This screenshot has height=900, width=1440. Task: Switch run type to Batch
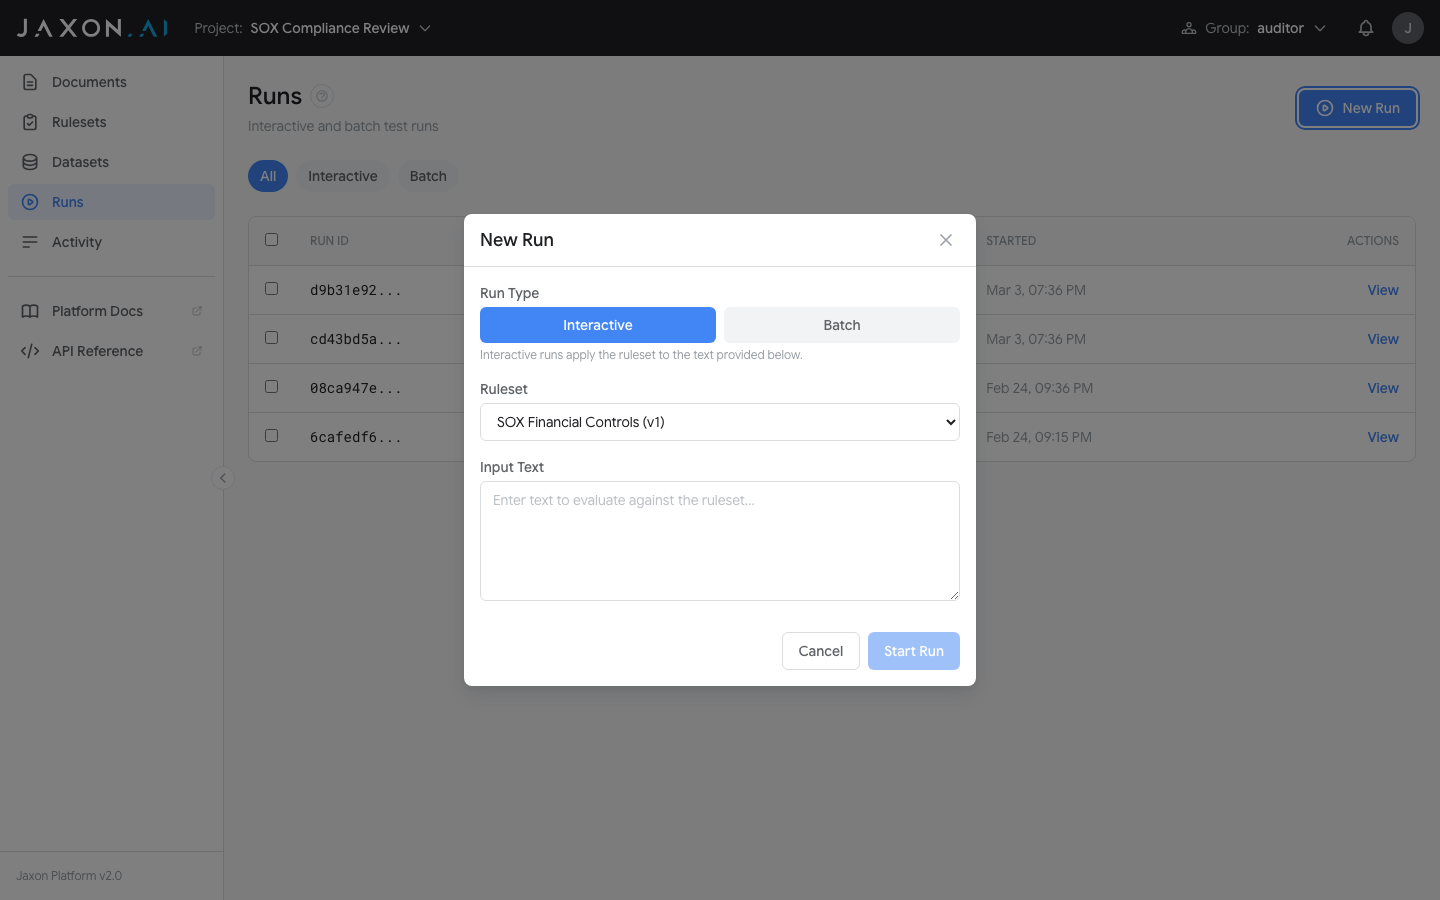[x=841, y=324]
